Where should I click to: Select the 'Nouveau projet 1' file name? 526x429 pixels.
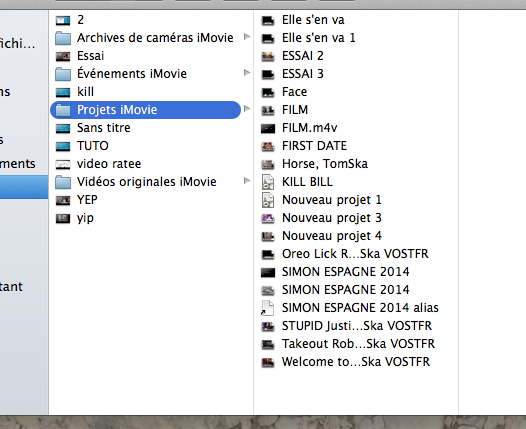[332, 200]
